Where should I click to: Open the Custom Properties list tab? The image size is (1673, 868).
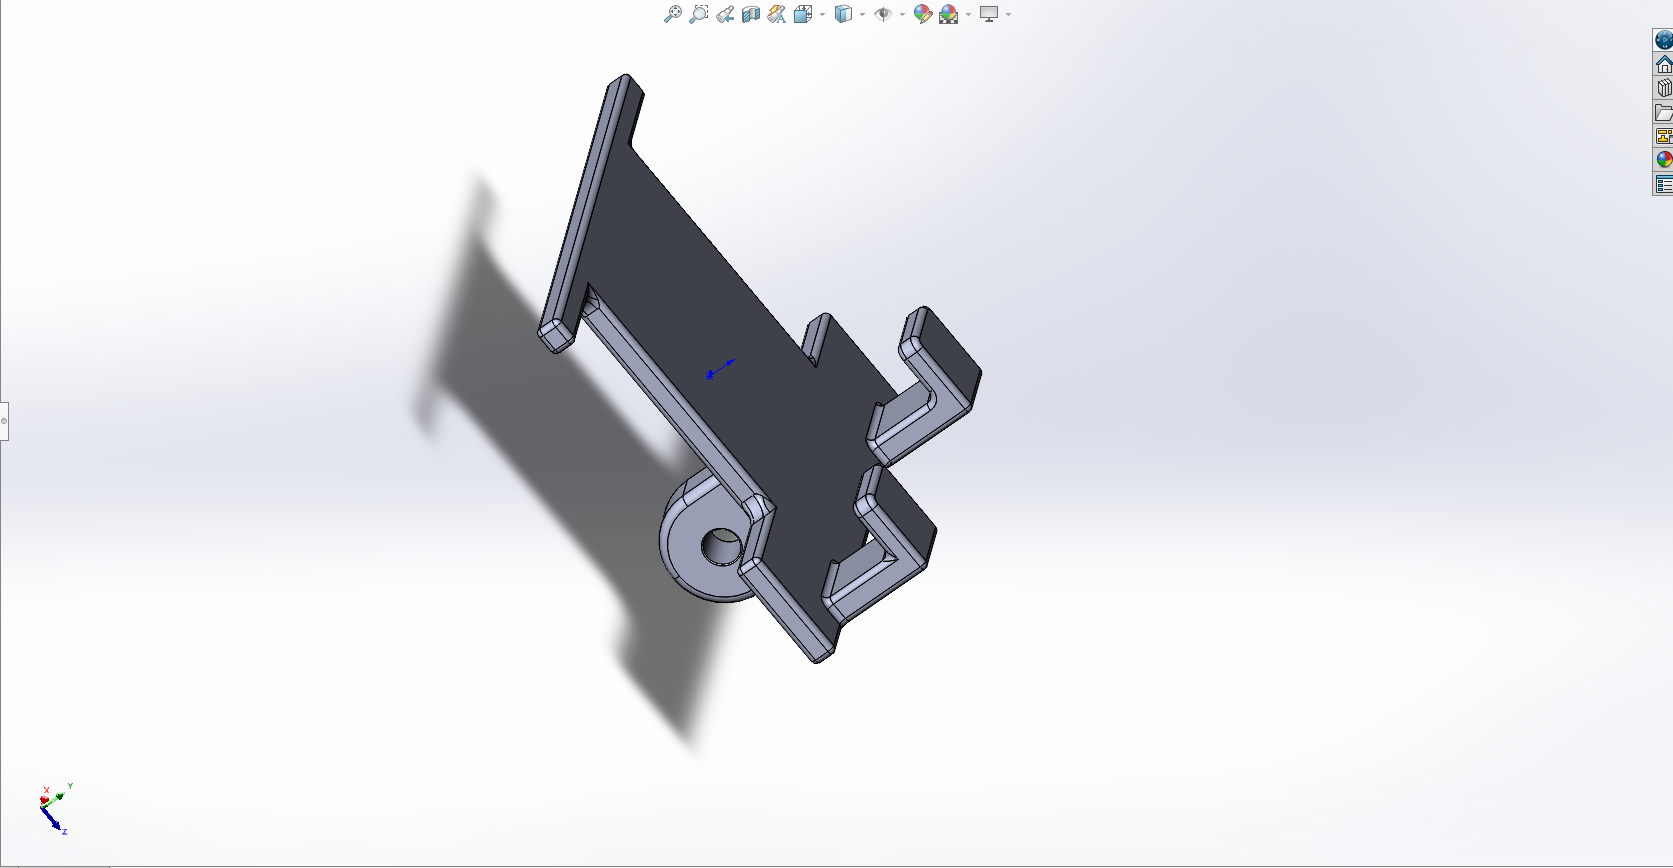(x=1664, y=184)
